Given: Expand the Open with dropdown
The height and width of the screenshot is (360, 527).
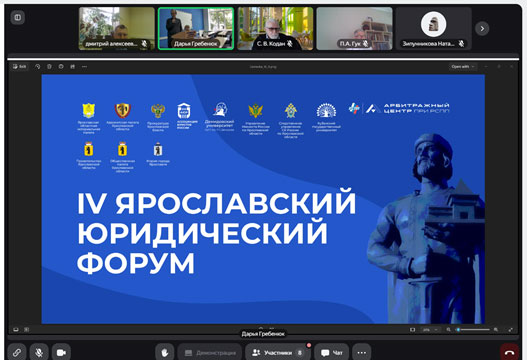Looking at the screenshot, I should tap(463, 67).
